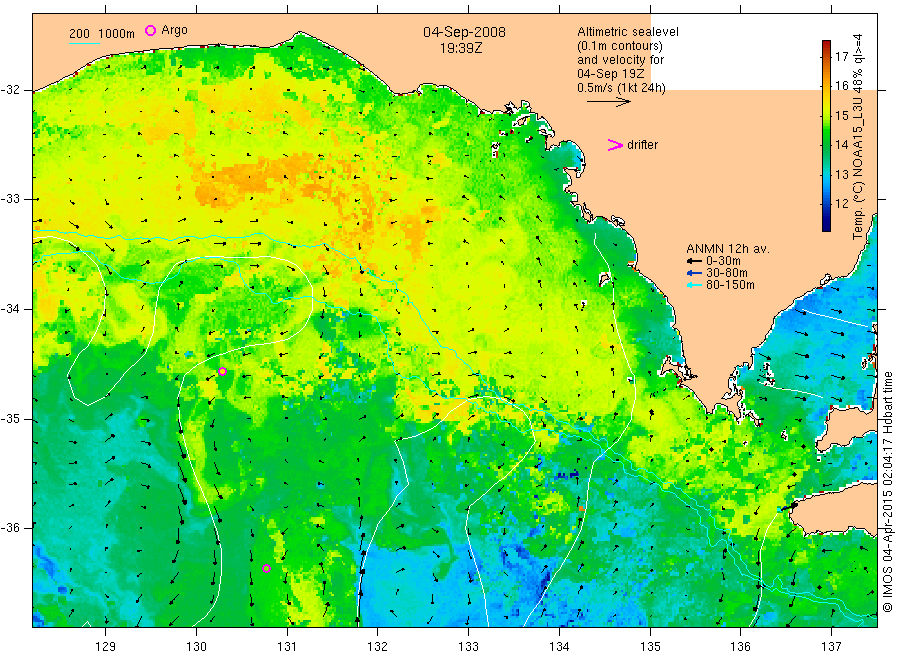Viewport: 900px width, 660px height.
Task: Click the 17 degree color bar label
Action: (x=841, y=56)
